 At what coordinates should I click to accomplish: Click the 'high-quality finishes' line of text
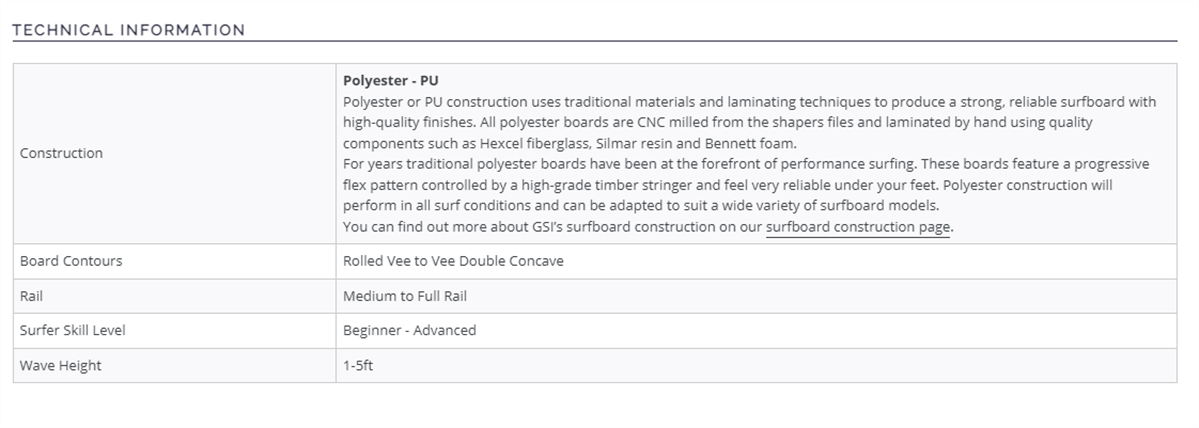click(718, 122)
